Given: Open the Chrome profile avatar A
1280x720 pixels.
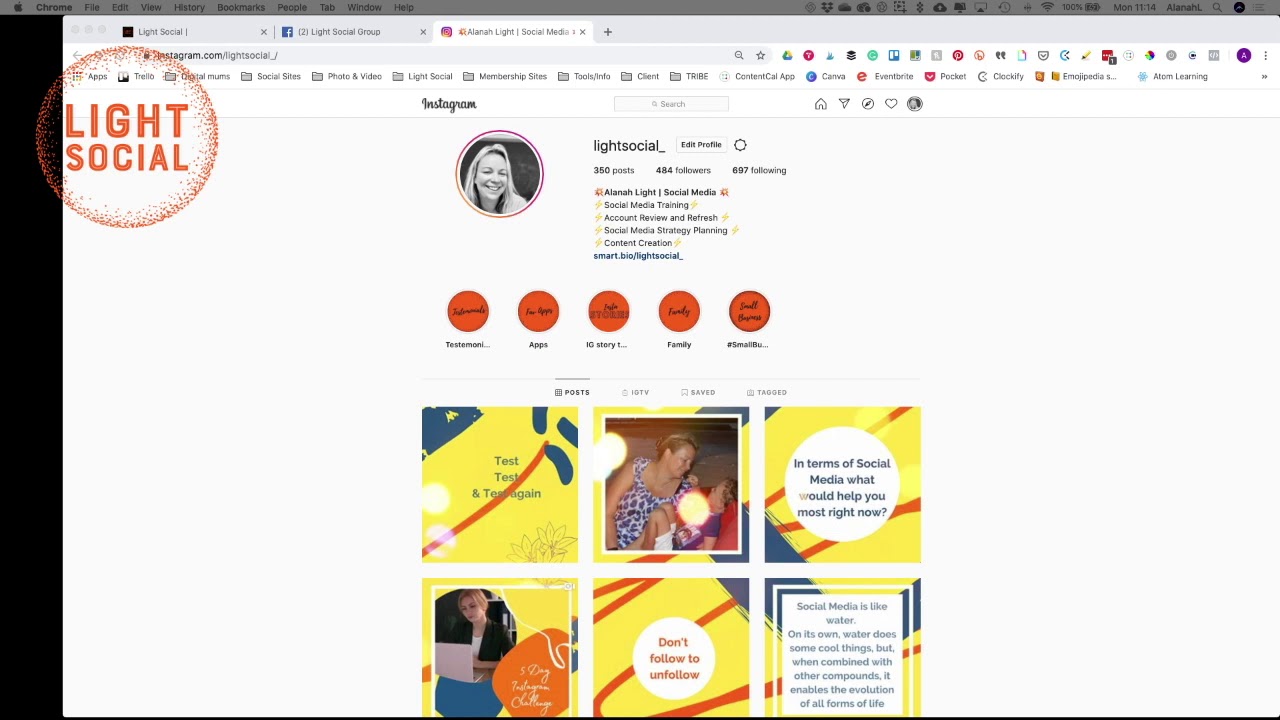Looking at the screenshot, I should (x=1244, y=56).
